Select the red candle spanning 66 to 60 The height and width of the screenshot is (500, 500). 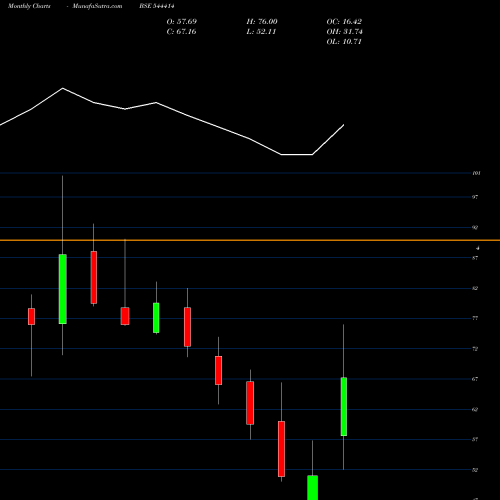(250, 403)
